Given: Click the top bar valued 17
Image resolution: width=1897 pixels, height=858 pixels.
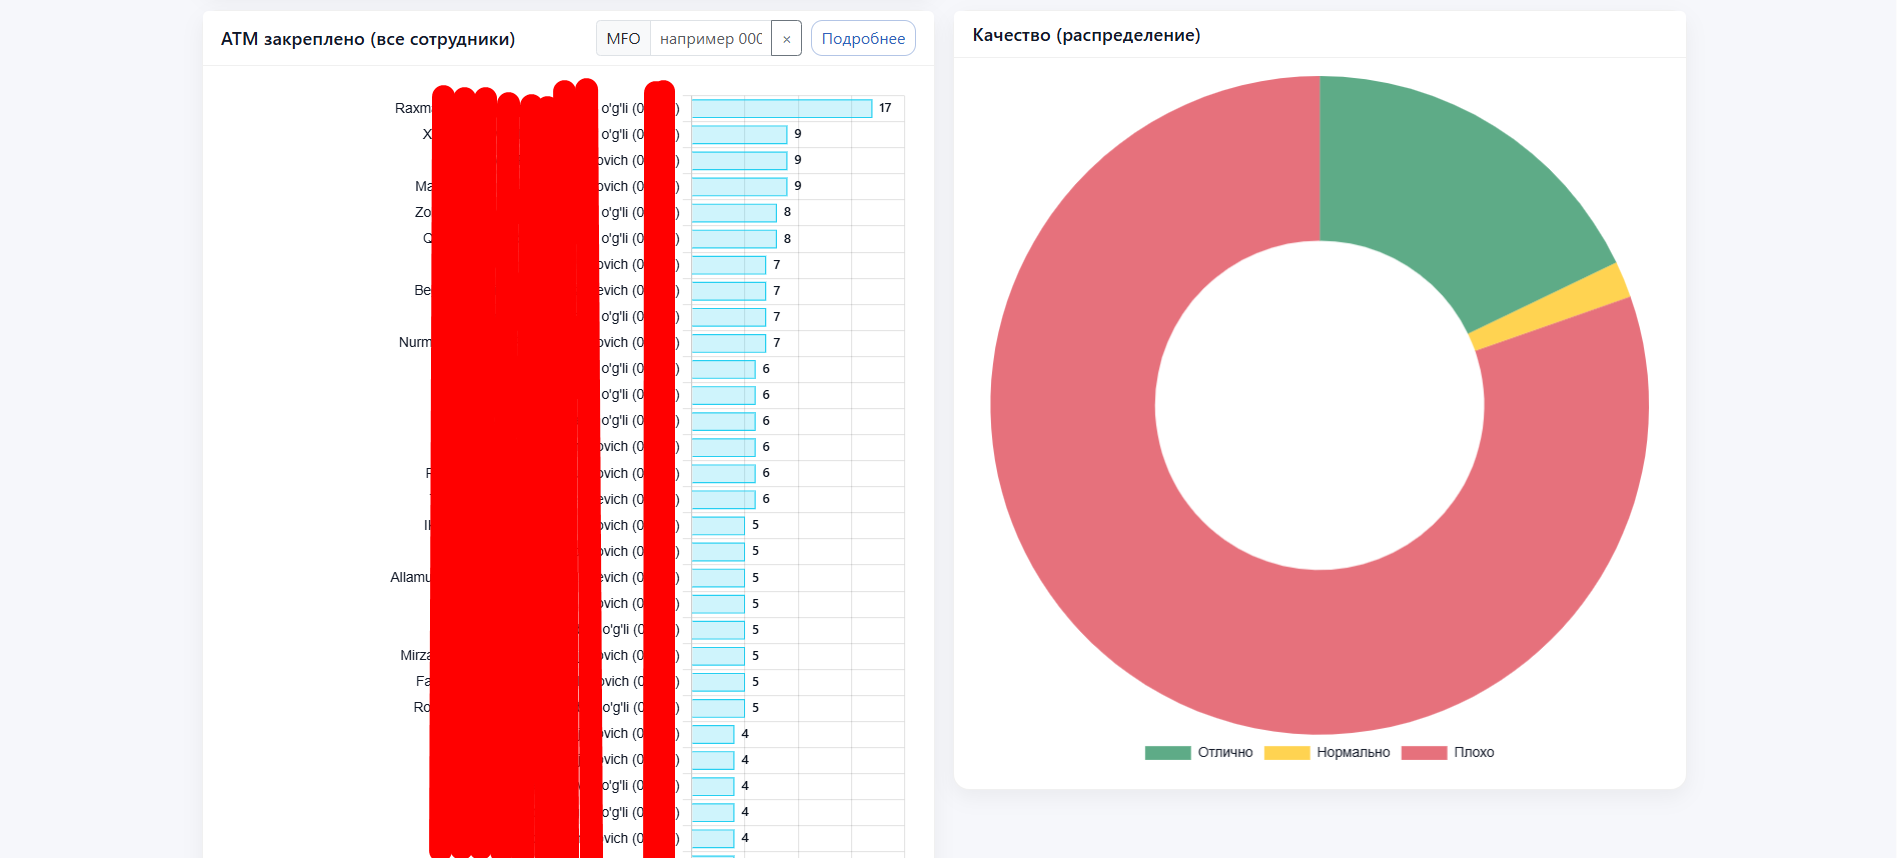Looking at the screenshot, I should [x=781, y=108].
